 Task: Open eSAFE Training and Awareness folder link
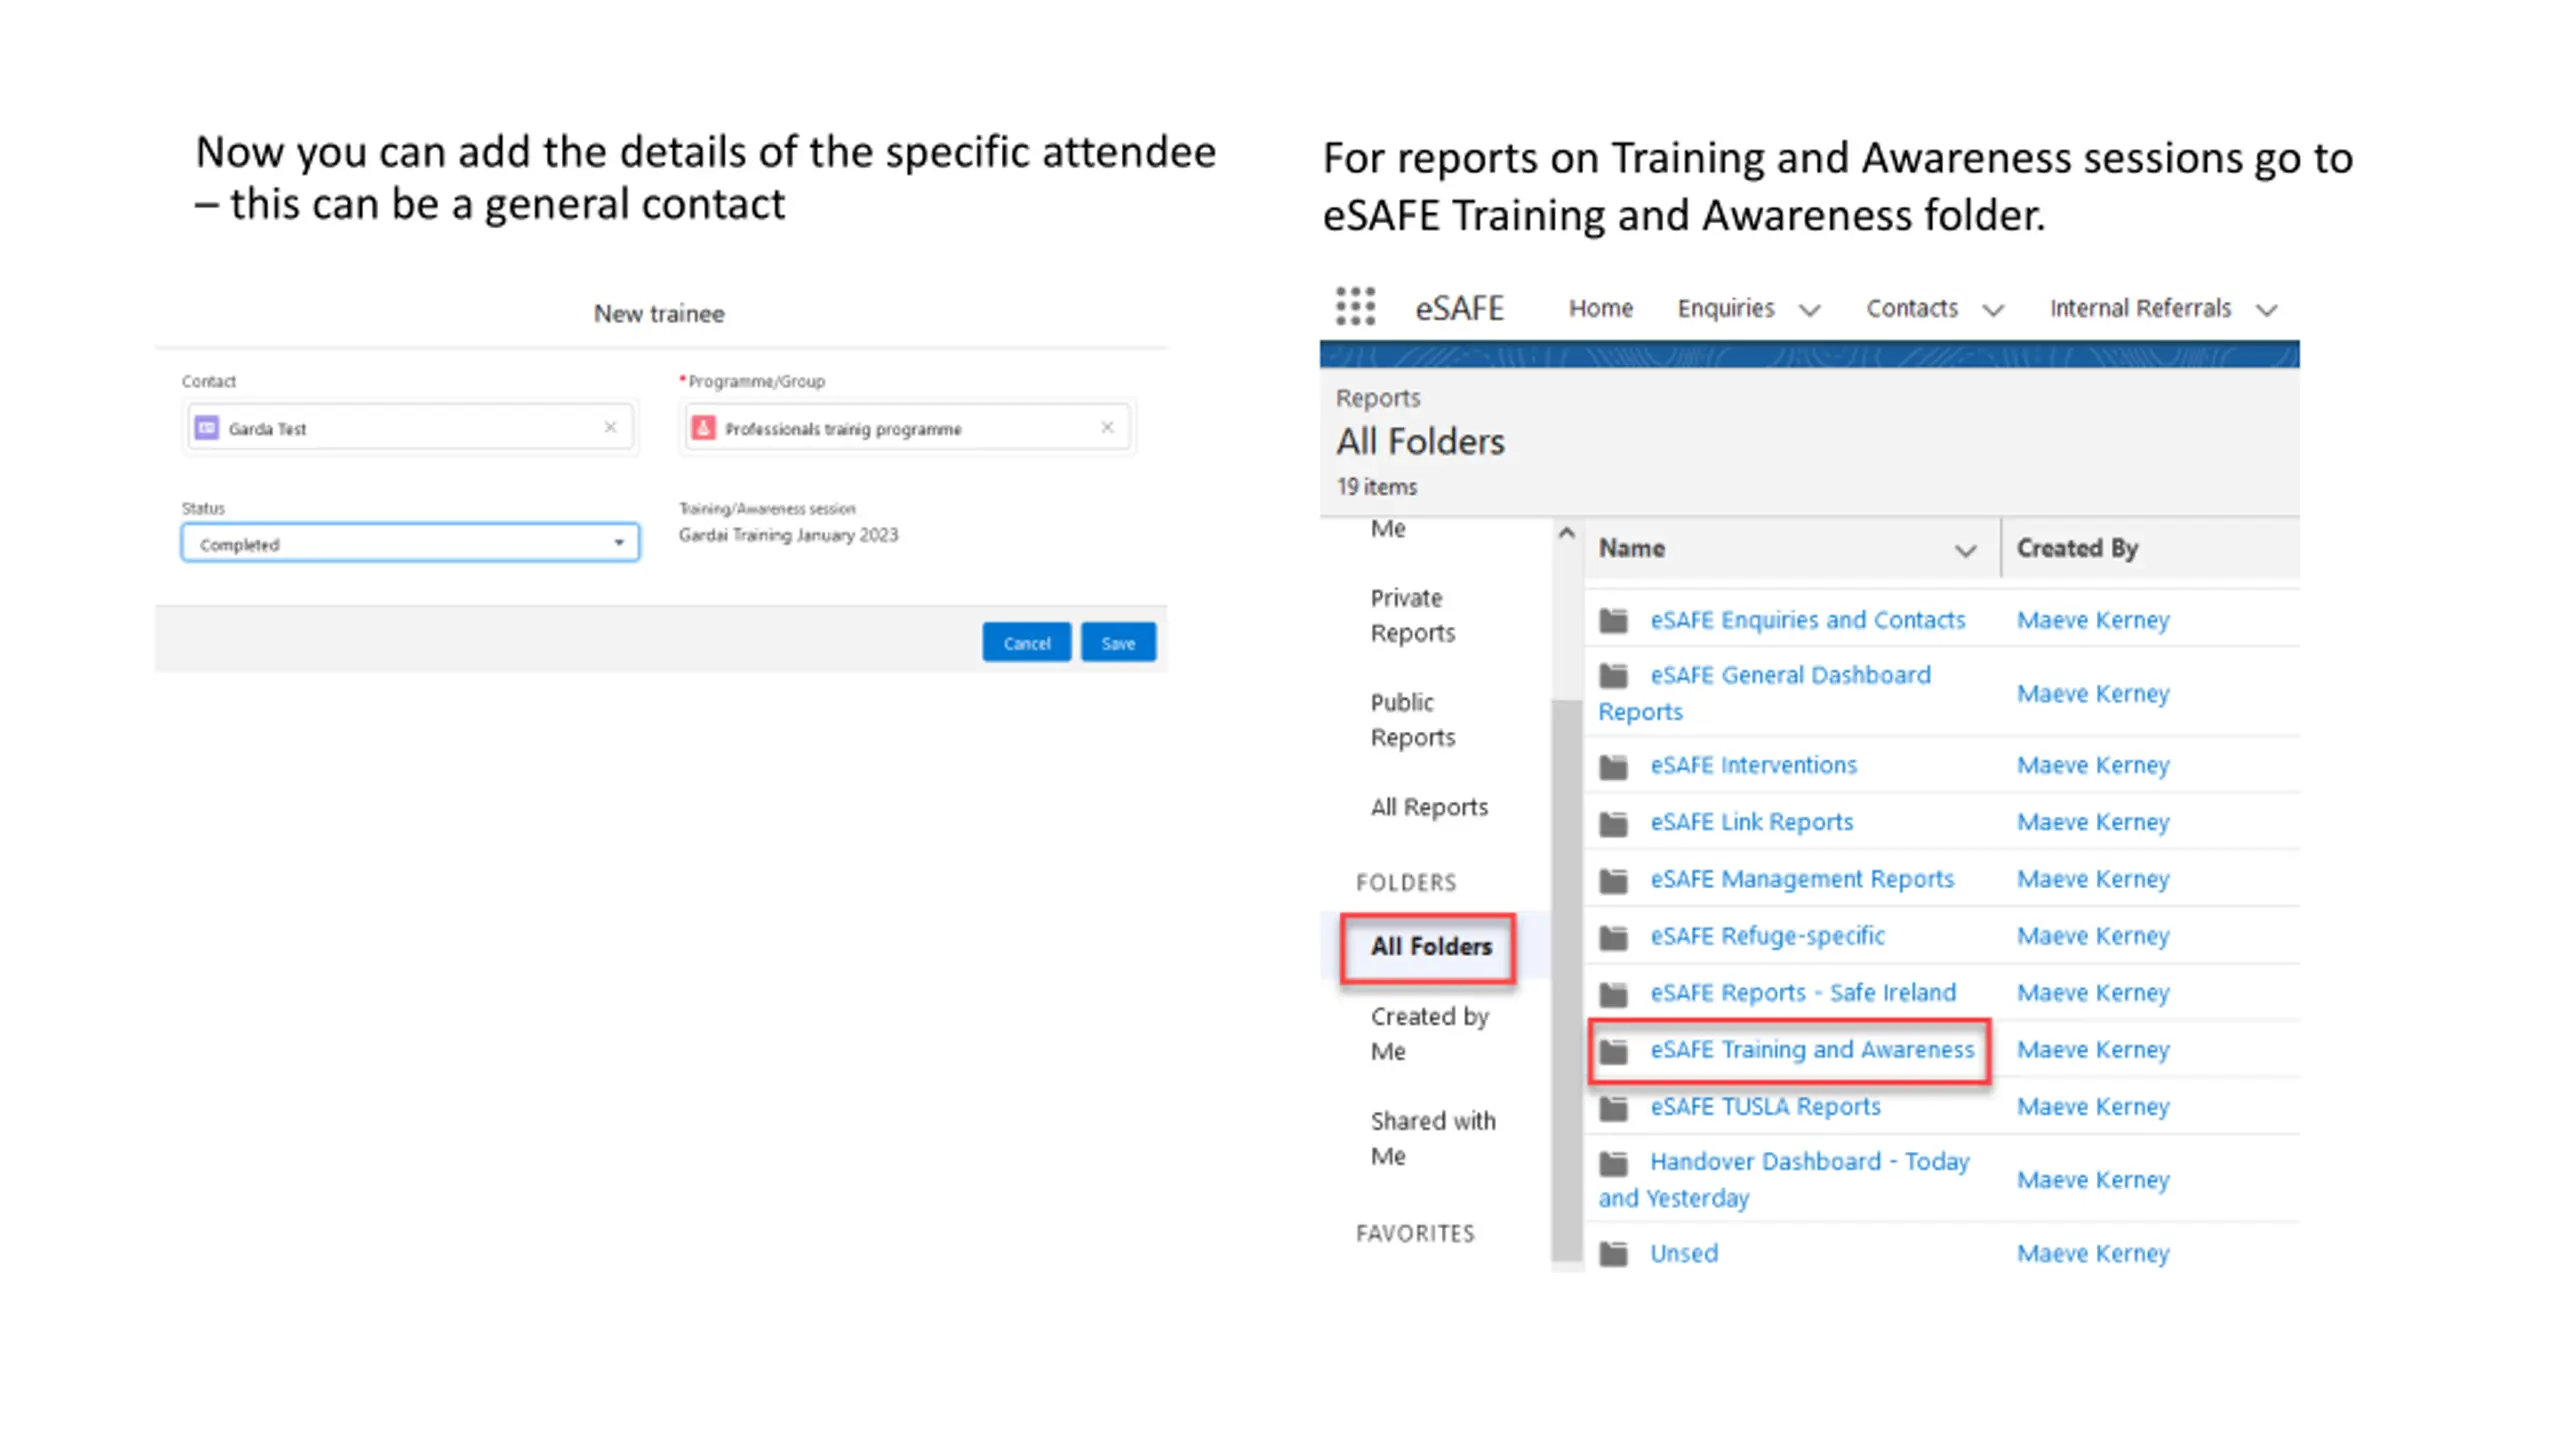[1812, 1050]
